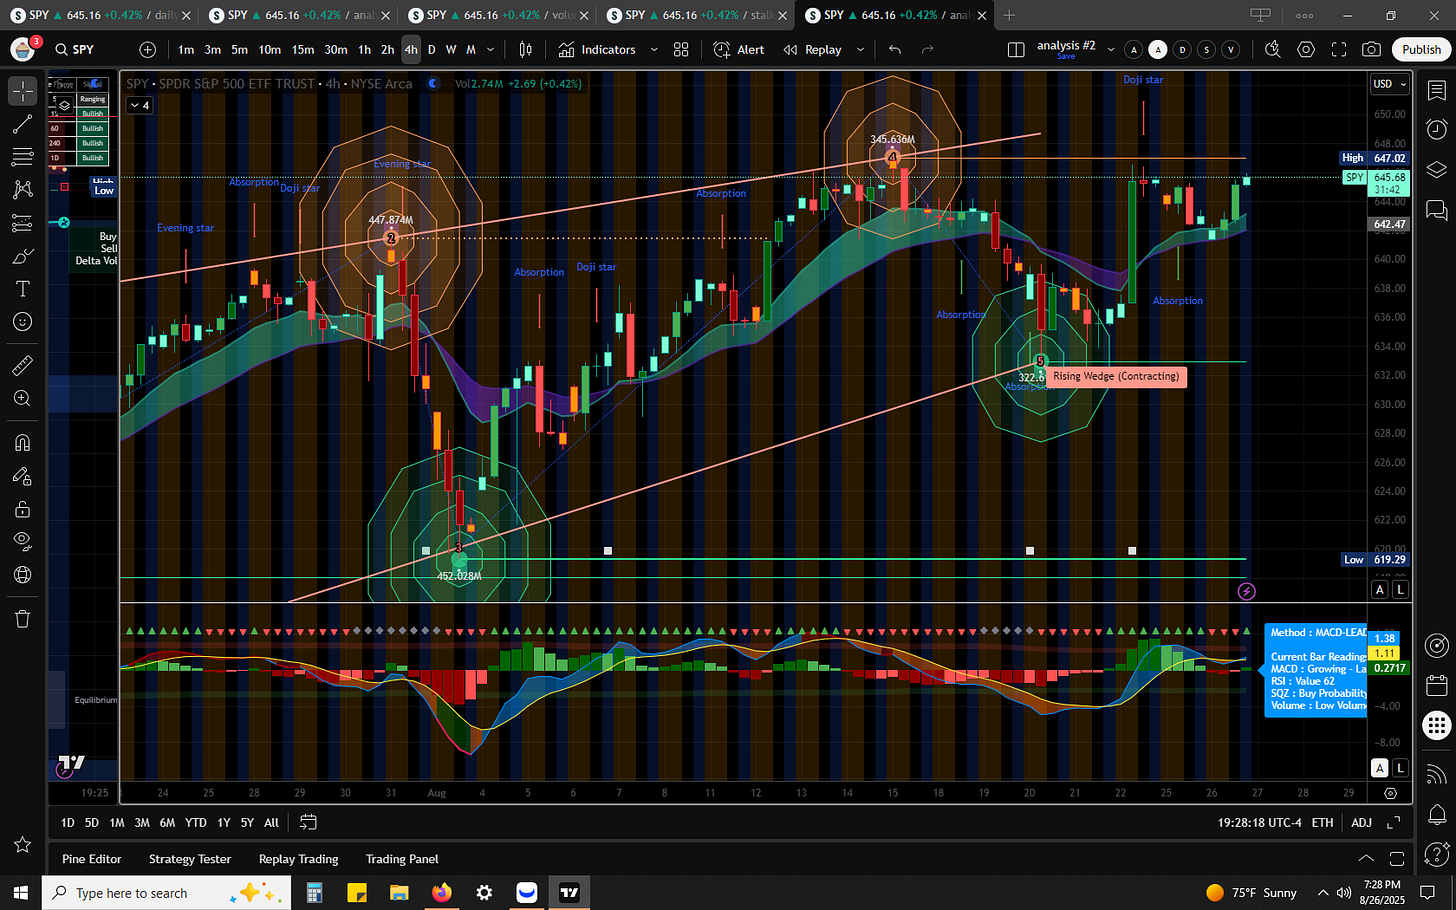Toggle ADJ adjusted data setting
This screenshot has height=910, width=1456.
[x=1361, y=823]
